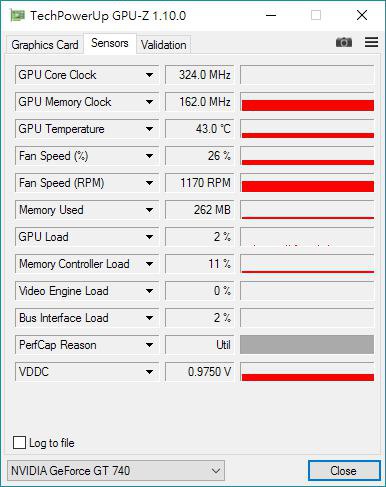
Task: Open the Memory Used dropdown arrow
Action: [149, 210]
